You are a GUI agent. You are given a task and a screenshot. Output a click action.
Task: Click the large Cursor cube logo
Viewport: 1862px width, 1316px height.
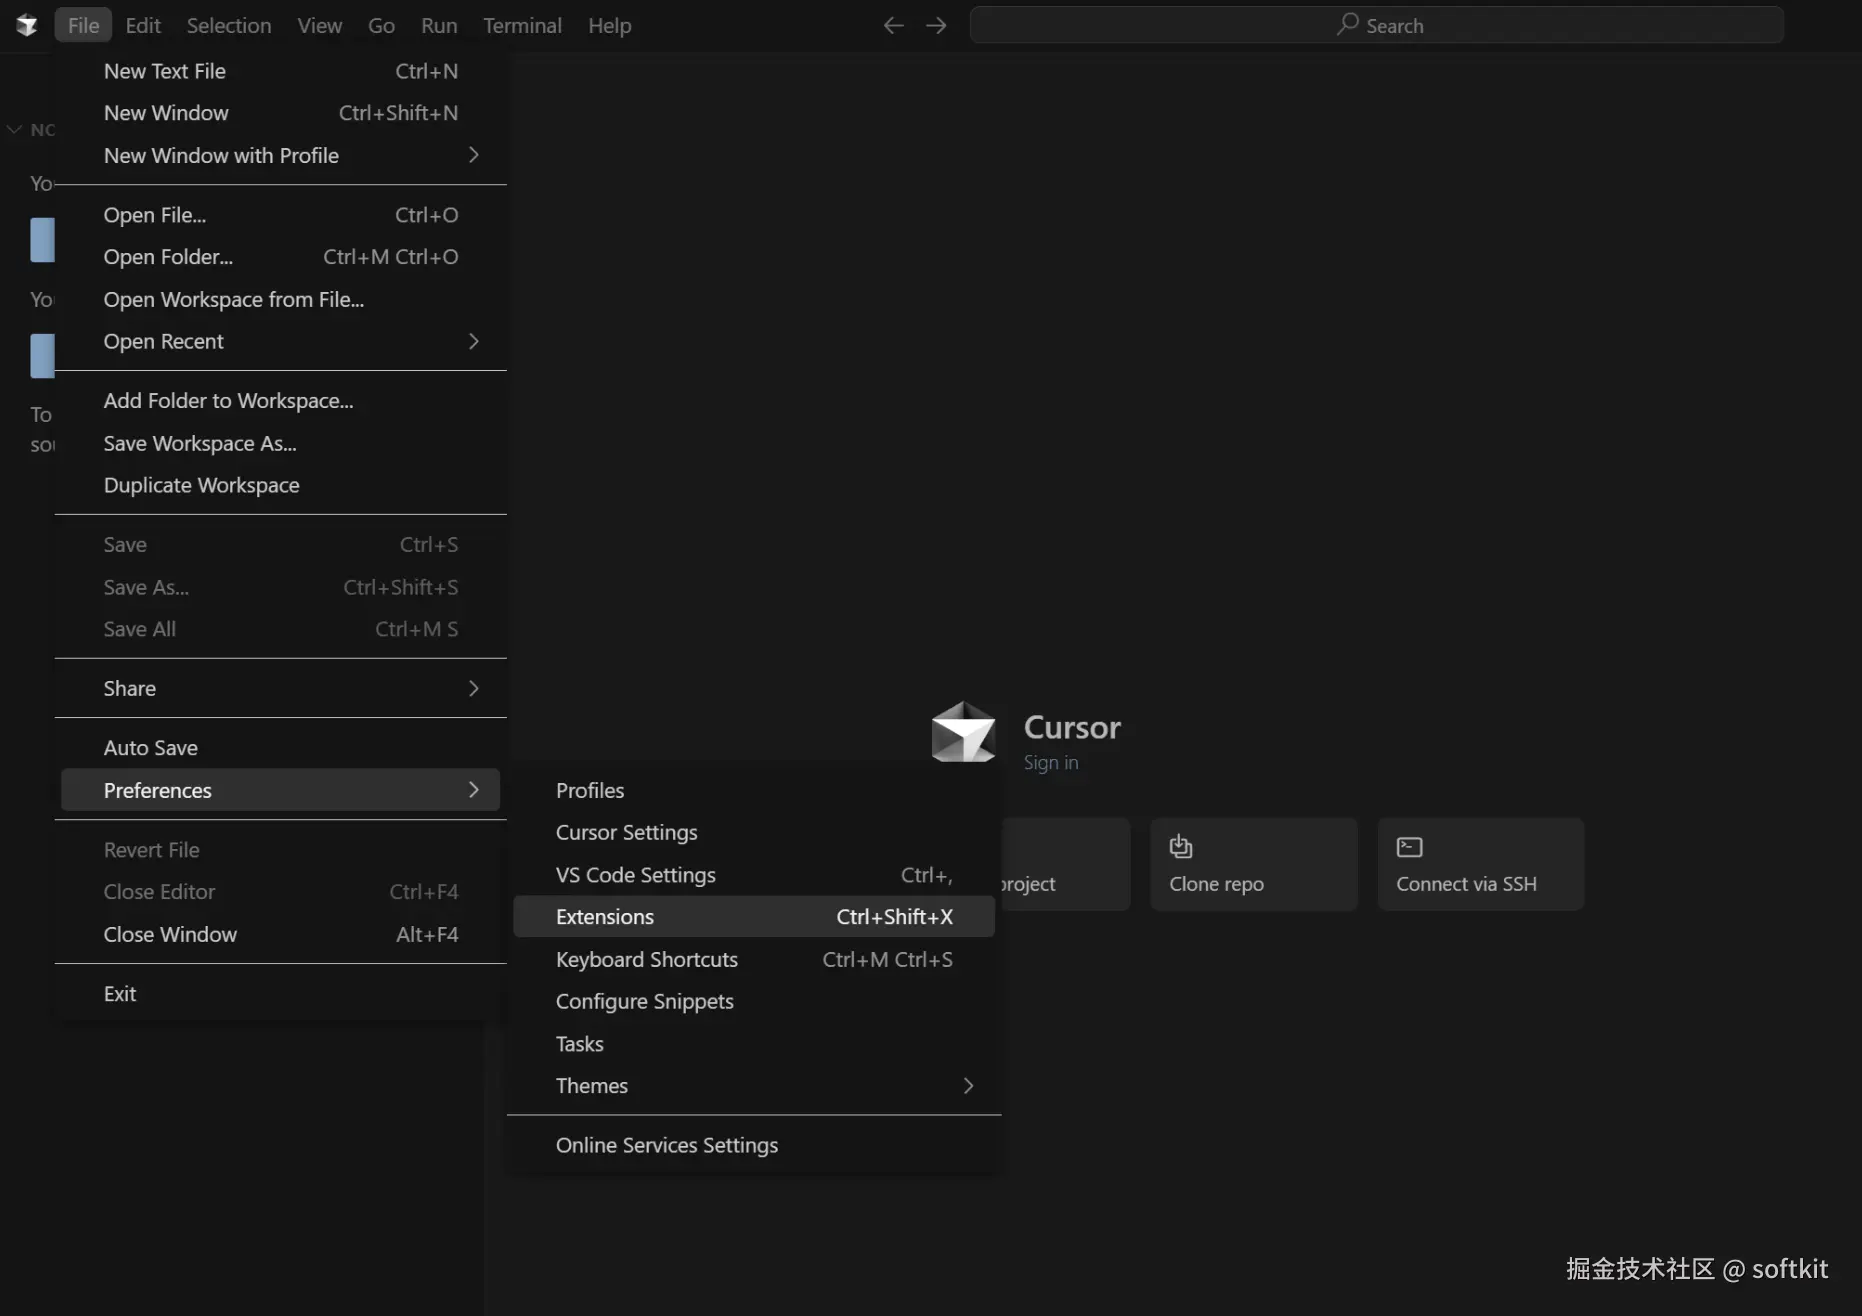963,732
